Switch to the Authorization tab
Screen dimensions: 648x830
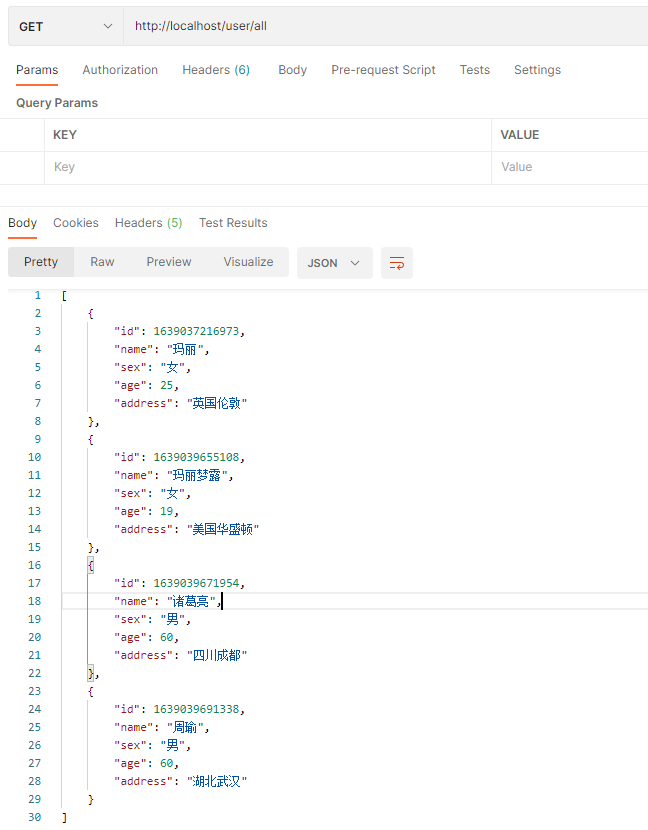click(x=120, y=70)
